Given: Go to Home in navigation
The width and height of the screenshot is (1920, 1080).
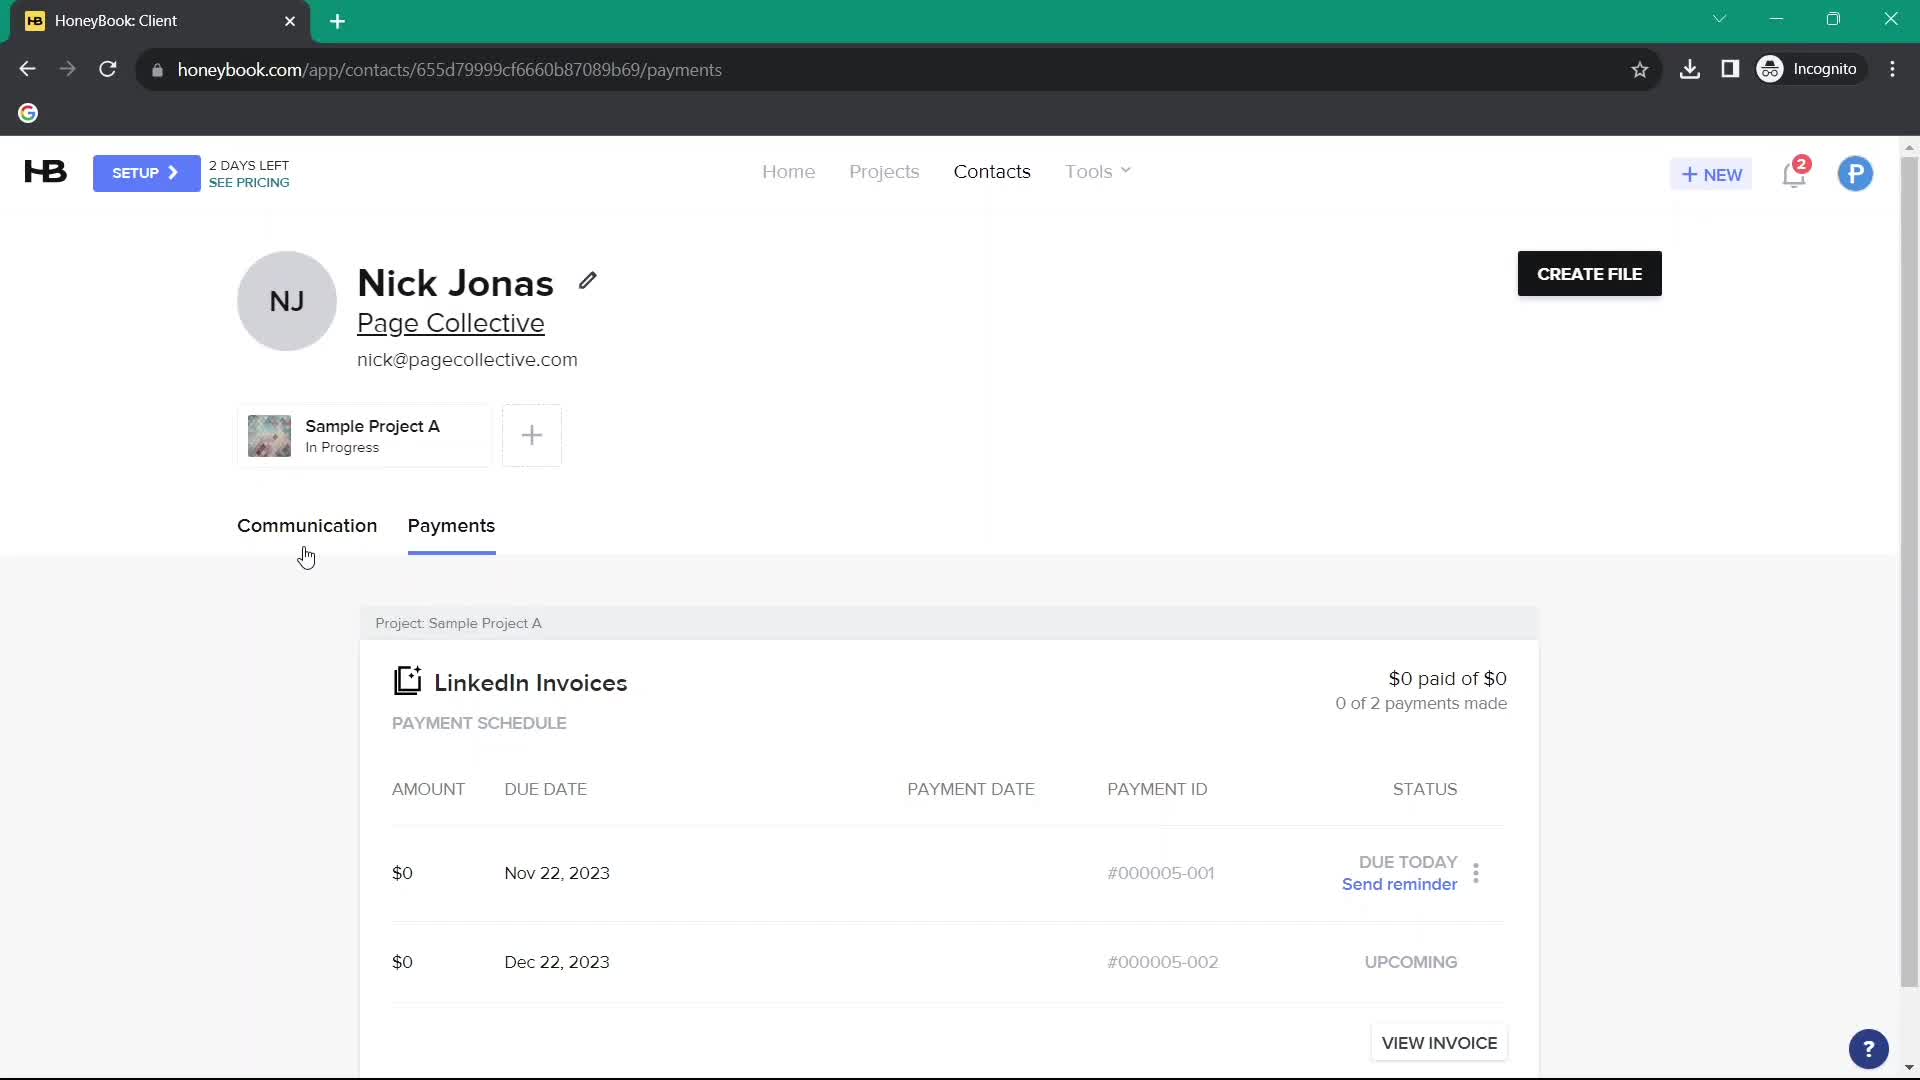Looking at the screenshot, I should 788,171.
